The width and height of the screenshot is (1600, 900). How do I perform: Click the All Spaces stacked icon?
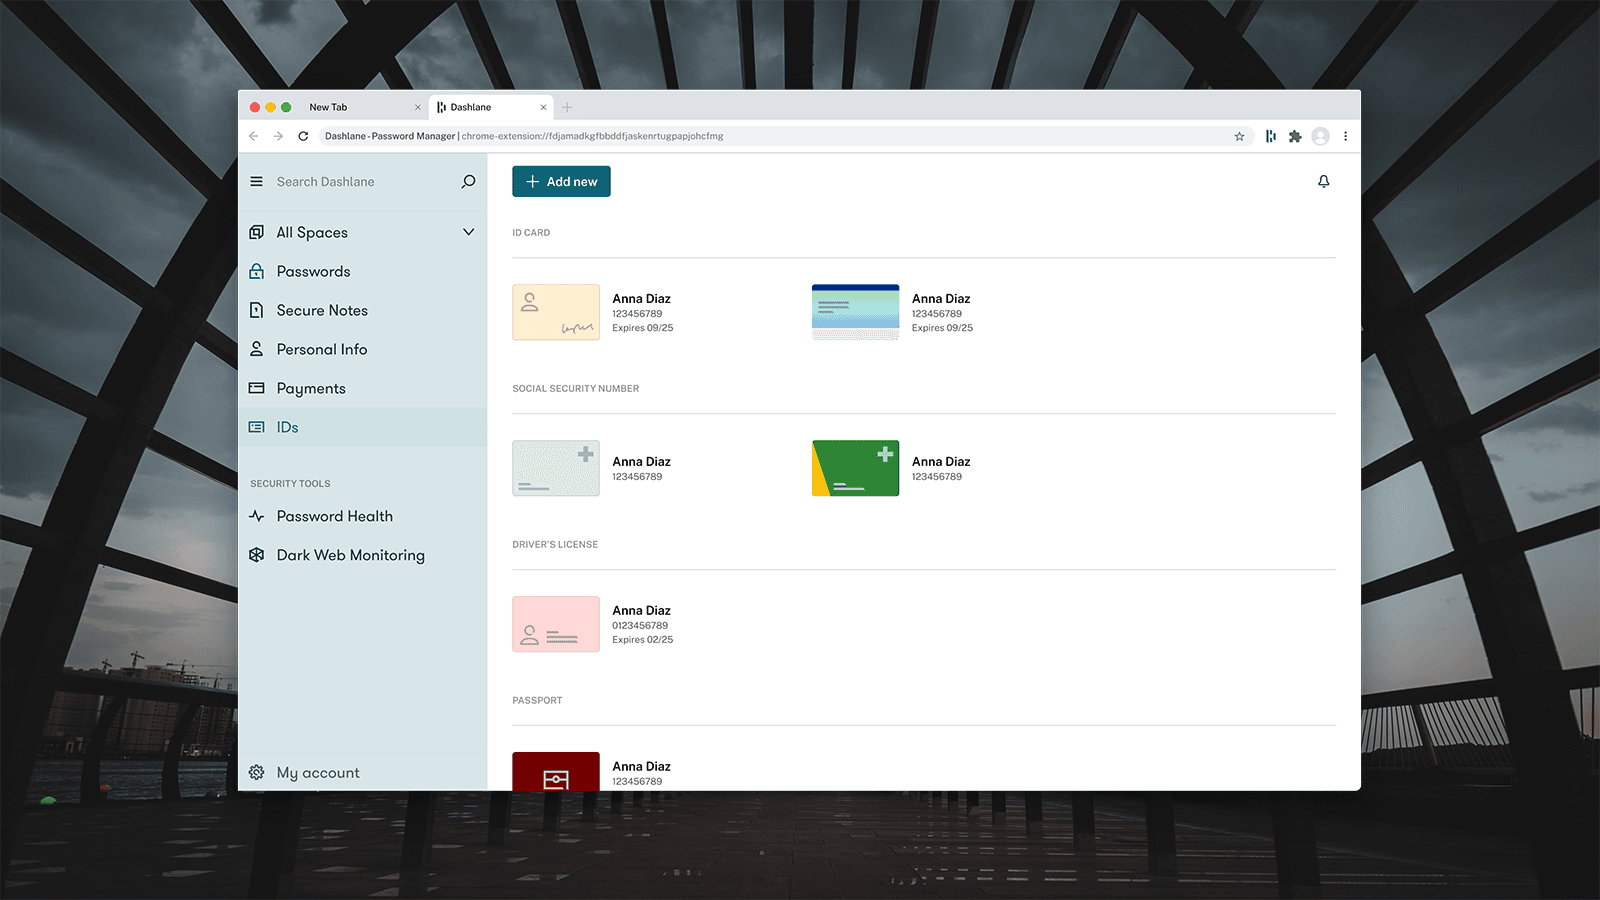(257, 232)
